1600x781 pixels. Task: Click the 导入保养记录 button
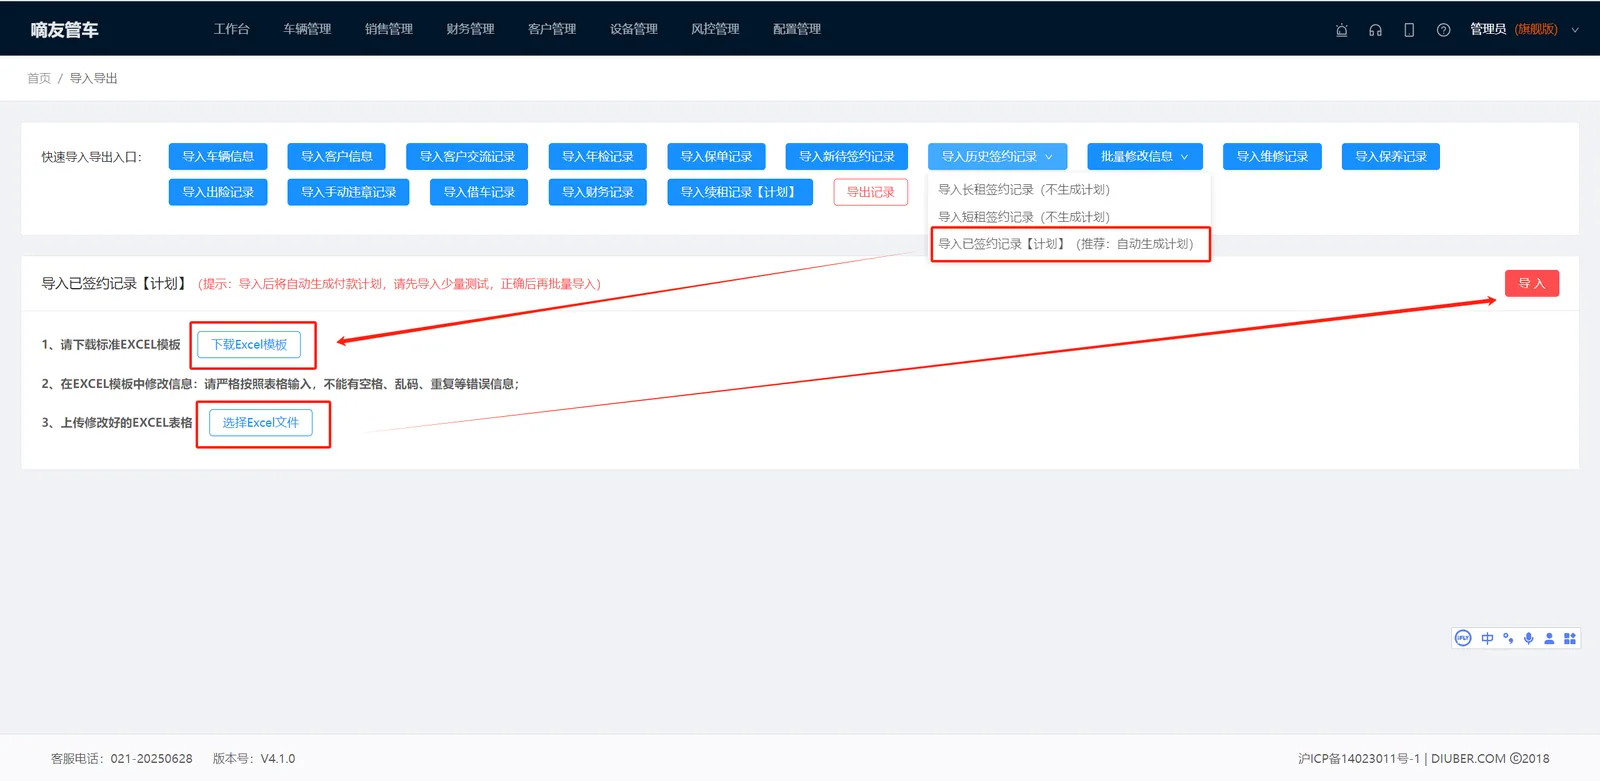point(1391,156)
